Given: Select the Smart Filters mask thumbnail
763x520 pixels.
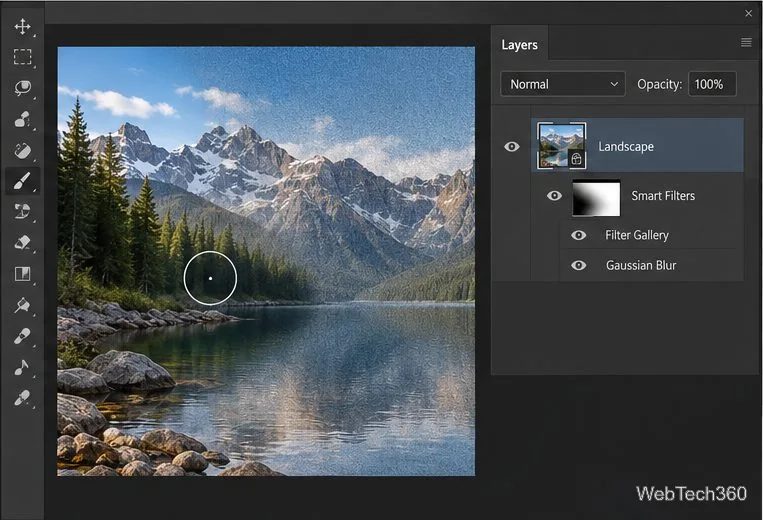Looking at the screenshot, I should click(x=596, y=198).
